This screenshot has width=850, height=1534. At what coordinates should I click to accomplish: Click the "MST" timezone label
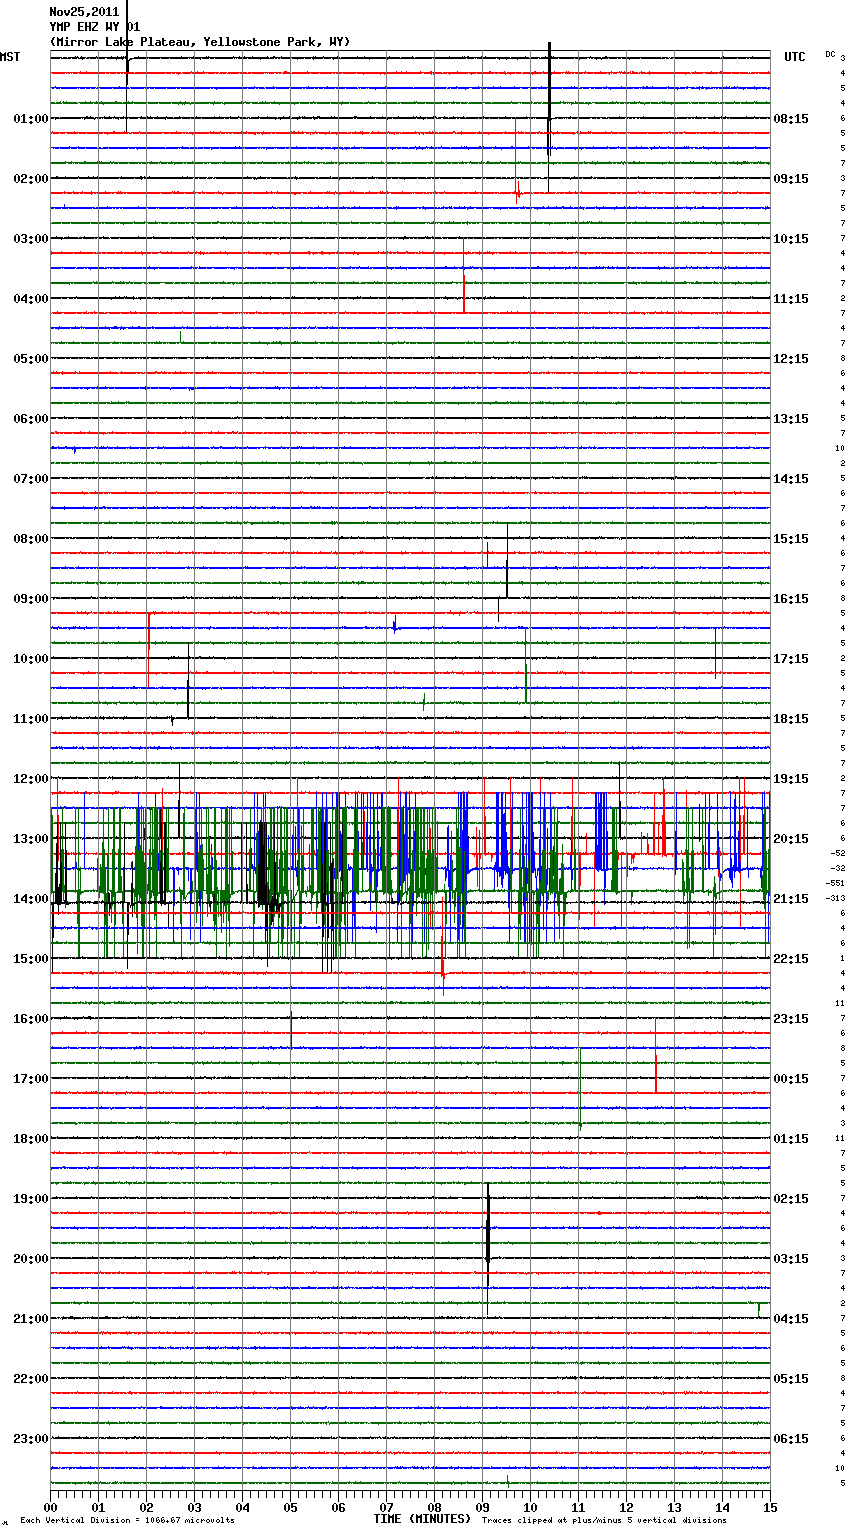pyautogui.click(x=10, y=57)
